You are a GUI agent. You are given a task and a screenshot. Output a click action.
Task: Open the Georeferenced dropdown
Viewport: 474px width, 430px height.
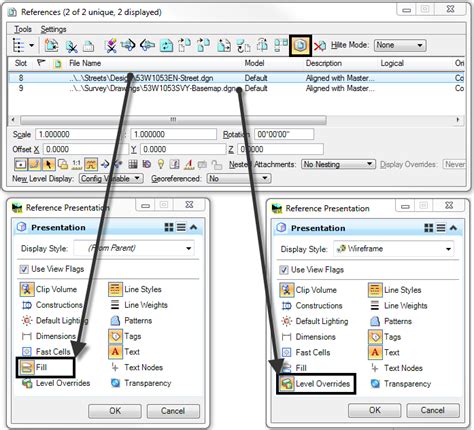click(239, 179)
